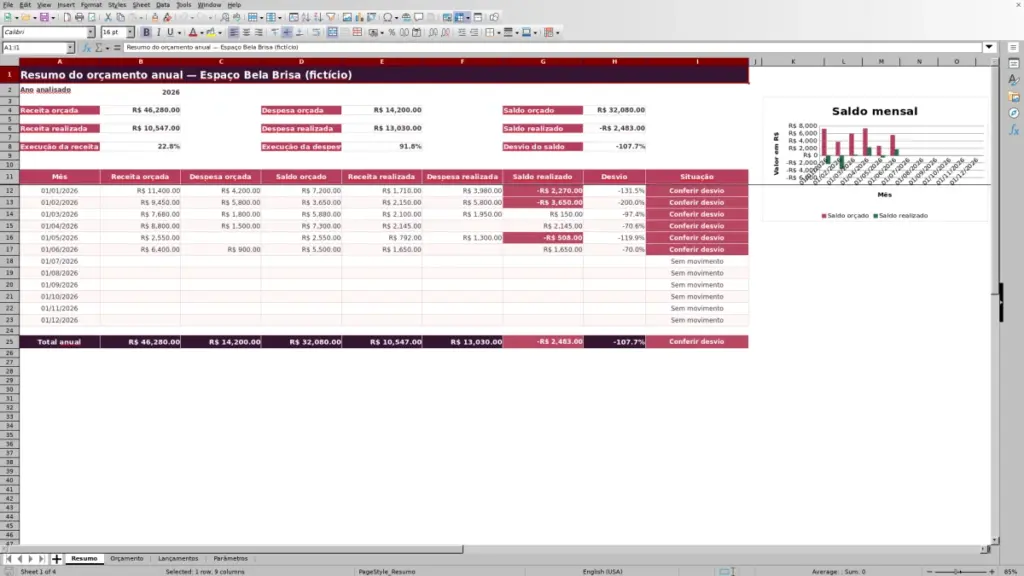Toggle Freeze Rows and Columns button
Viewport: 1024px width, 576px height.
460,18
